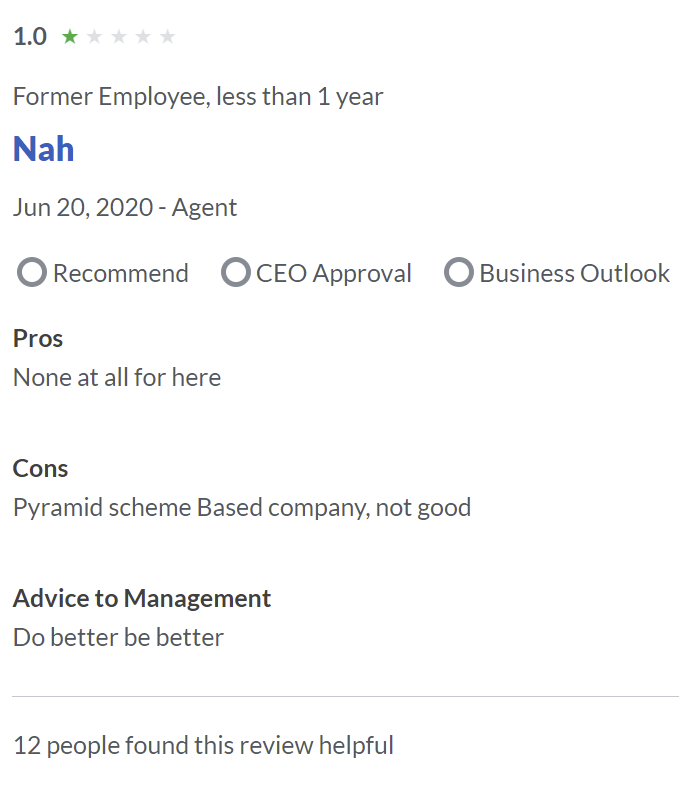
Task: Click the 1.0 rating number
Action: 30,37
